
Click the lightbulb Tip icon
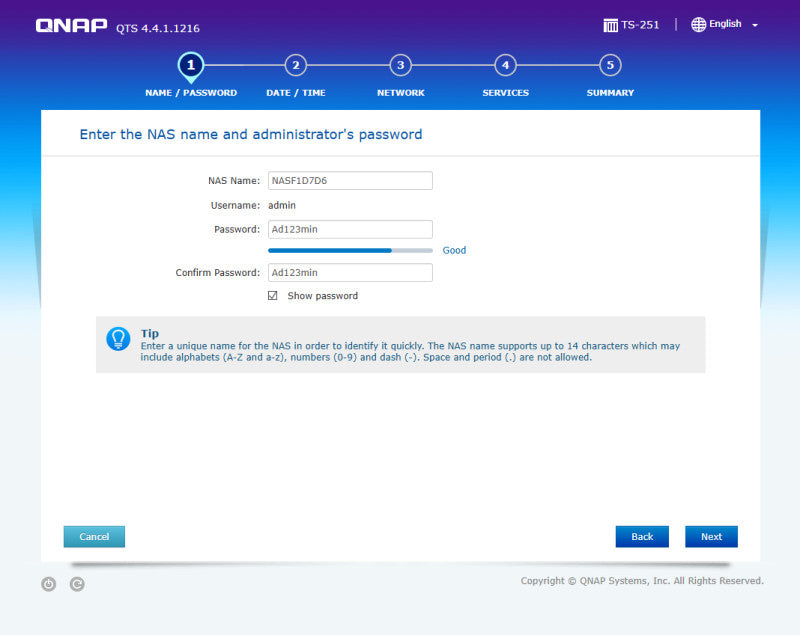click(118, 339)
